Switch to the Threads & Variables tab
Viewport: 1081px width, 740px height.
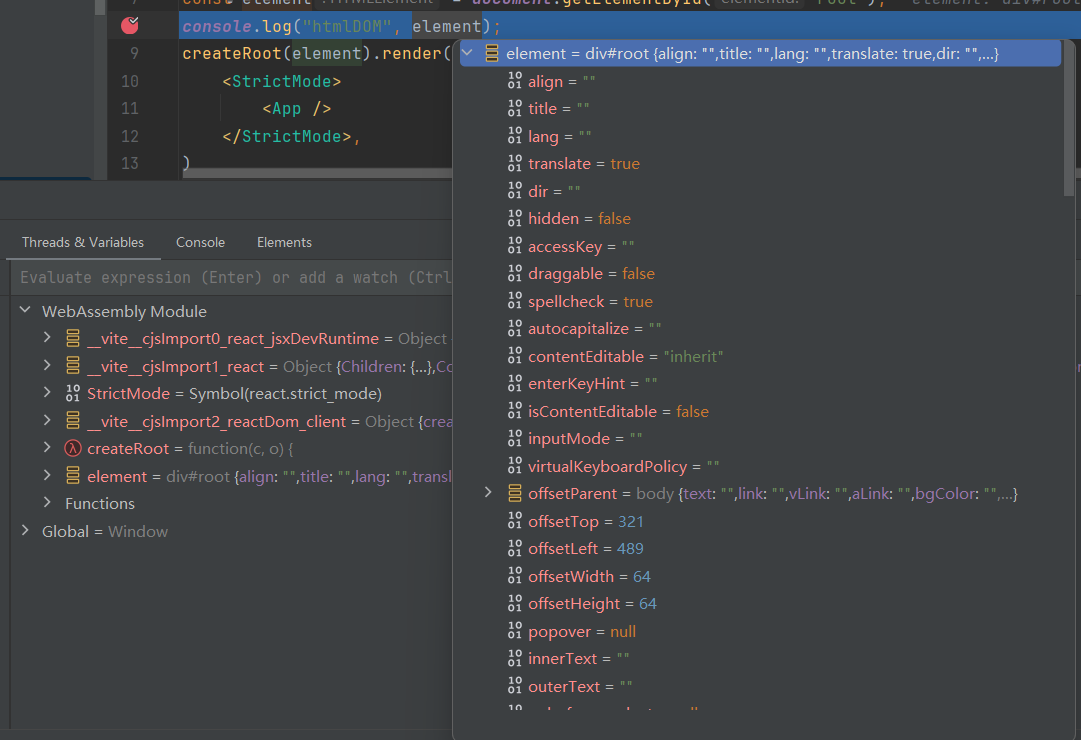coord(83,242)
